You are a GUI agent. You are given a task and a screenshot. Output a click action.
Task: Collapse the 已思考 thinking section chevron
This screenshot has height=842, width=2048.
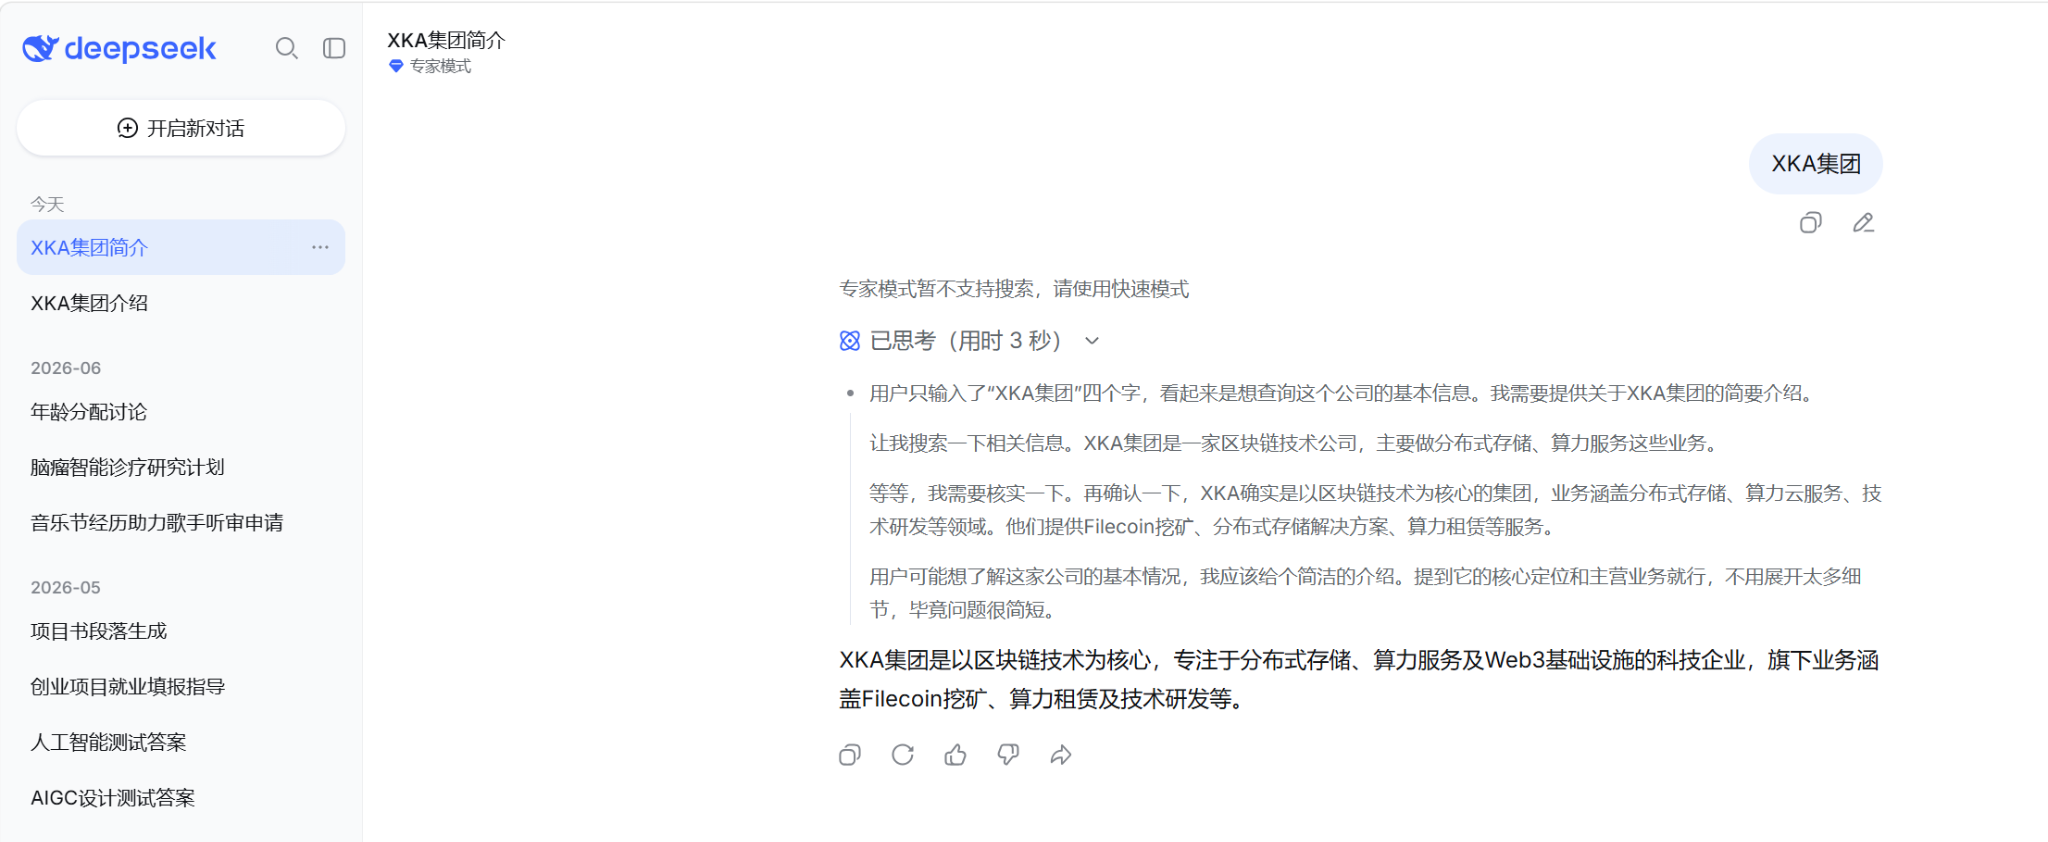1092,341
